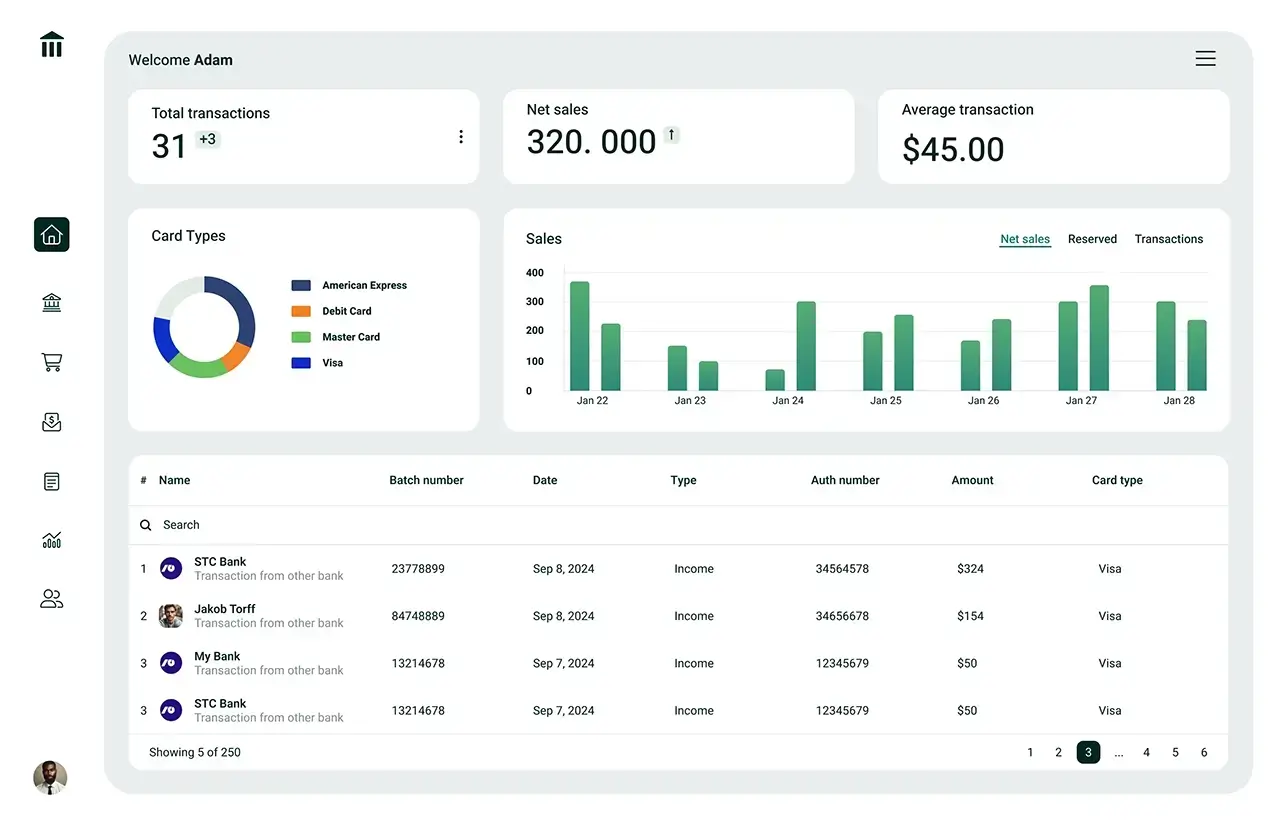Open the documents list icon in sidebar
Screen dimensions: 1277x825
click(x=51, y=481)
